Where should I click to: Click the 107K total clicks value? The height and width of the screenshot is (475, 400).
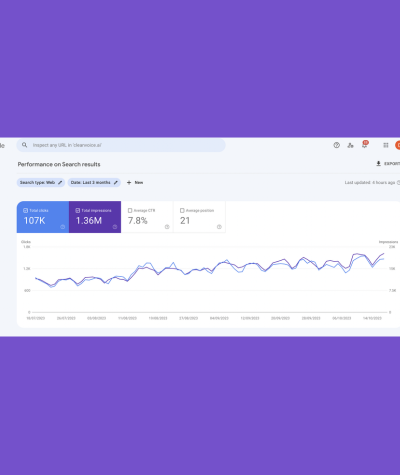[34, 220]
